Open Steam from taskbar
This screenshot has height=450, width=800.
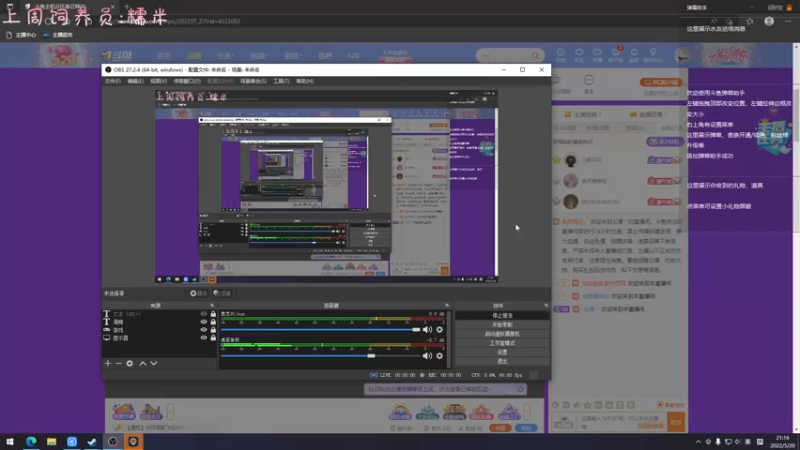click(92, 442)
